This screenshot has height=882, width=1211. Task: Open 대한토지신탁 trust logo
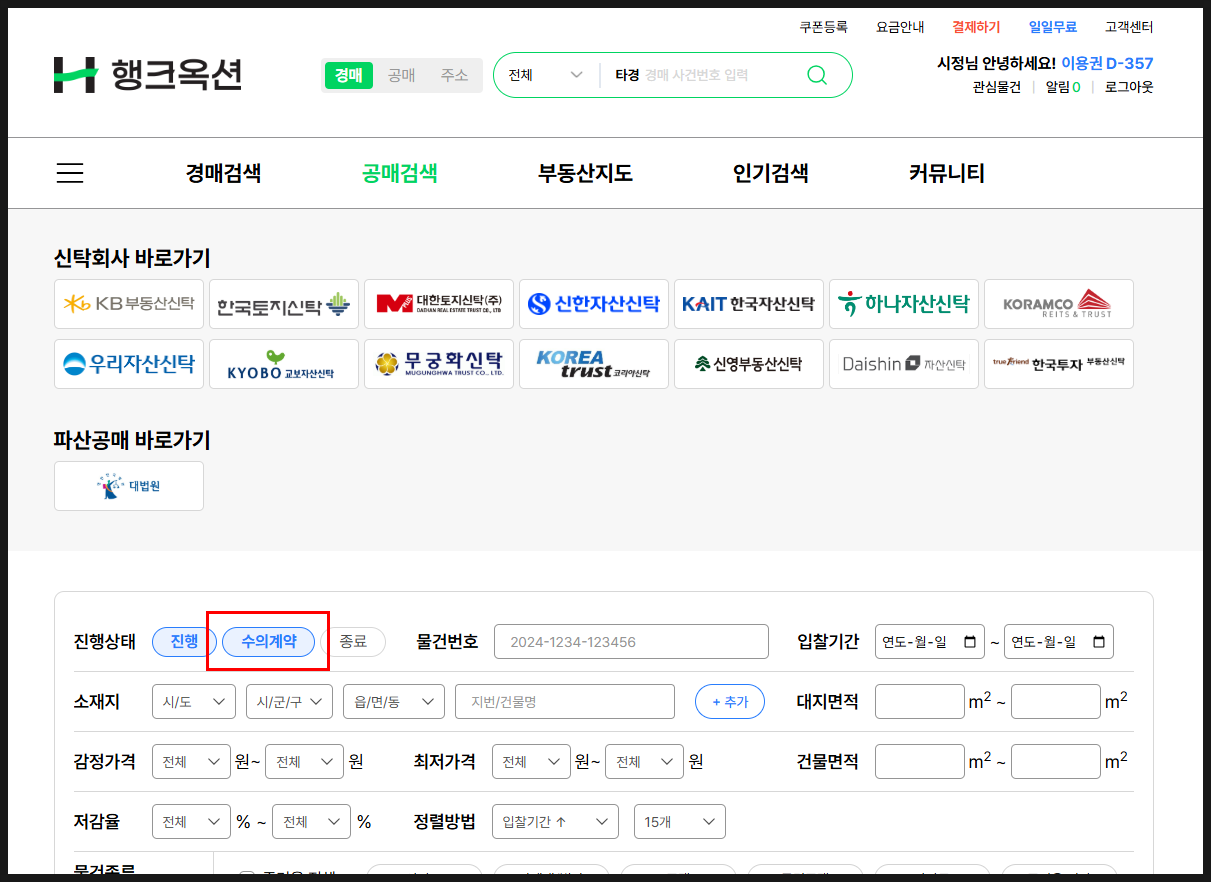point(439,304)
